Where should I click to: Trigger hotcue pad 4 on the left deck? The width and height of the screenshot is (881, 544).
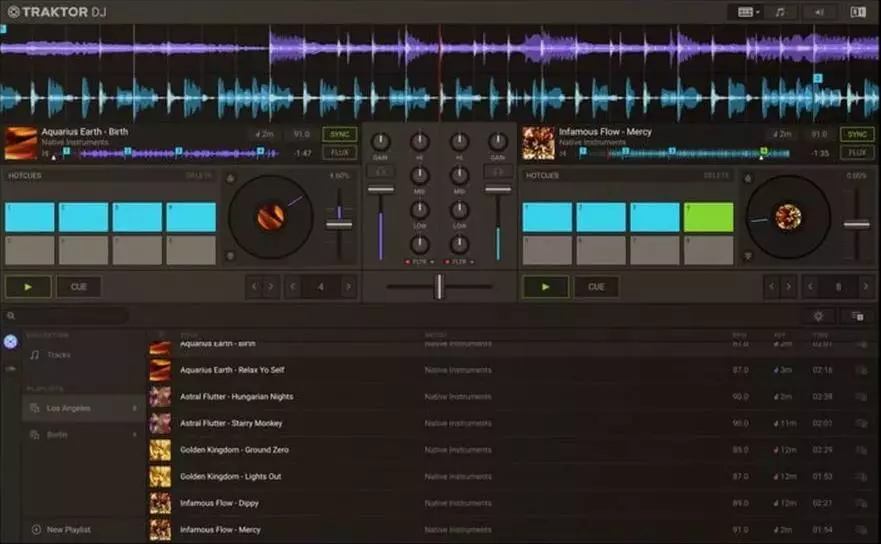tap(191, 217)
